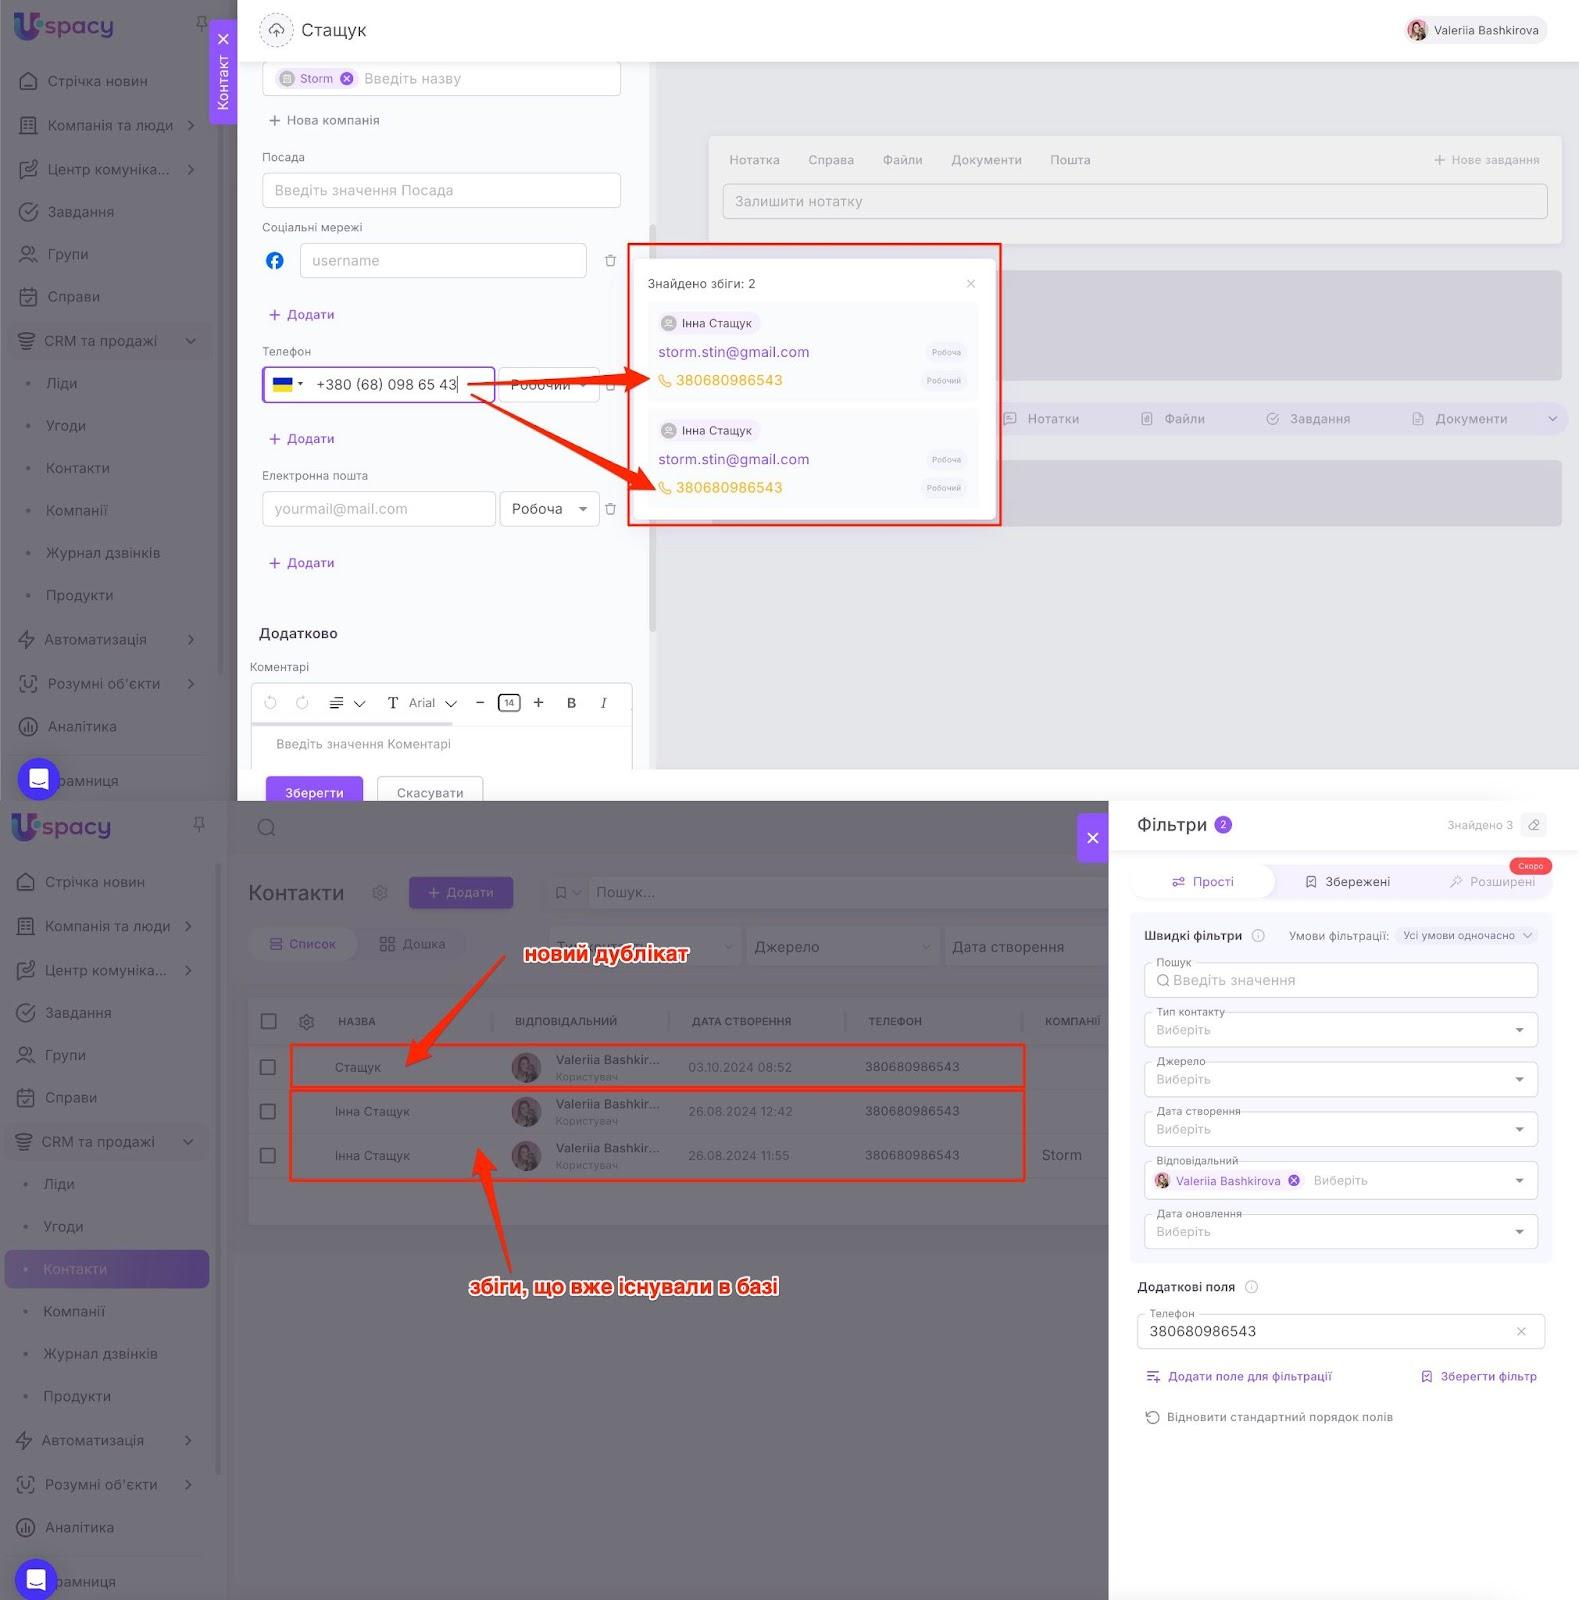
Task: Click Додати поле для фільтрації link
Action: 1238,1377
